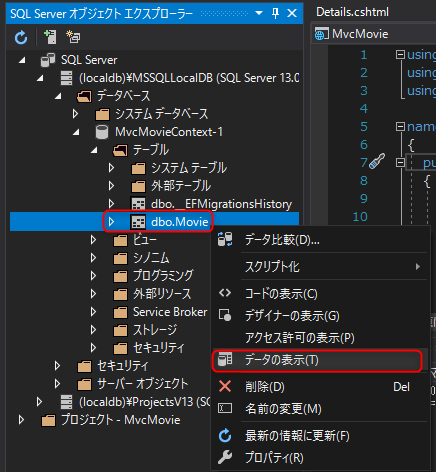Expand the ビュー folder
Screen dimensions: 436x472
coord(93,240)
